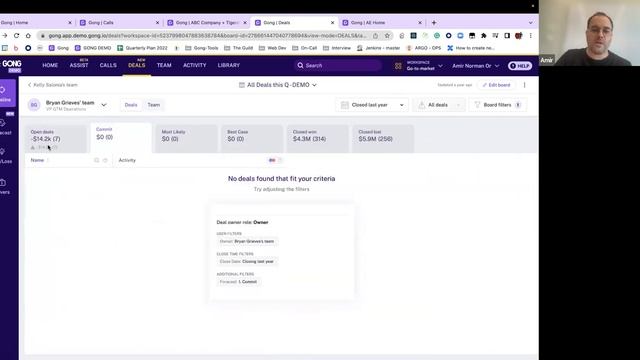Expand the Bryan Grieves' team selector
This screenshot has width=640, height=360.
click(x=104, y=105)
